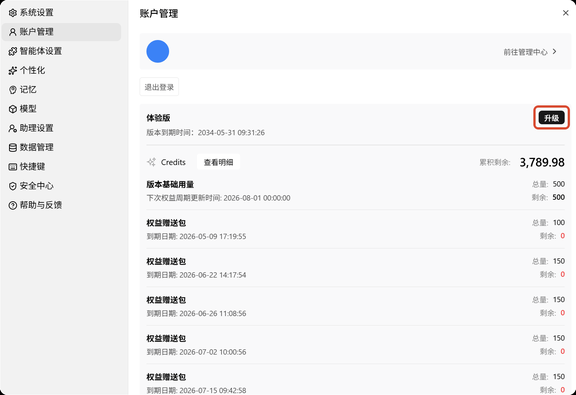Click the 智能体设置 puzzle icon
Viewport: 576px width, 395px height.
click(12, 51)
